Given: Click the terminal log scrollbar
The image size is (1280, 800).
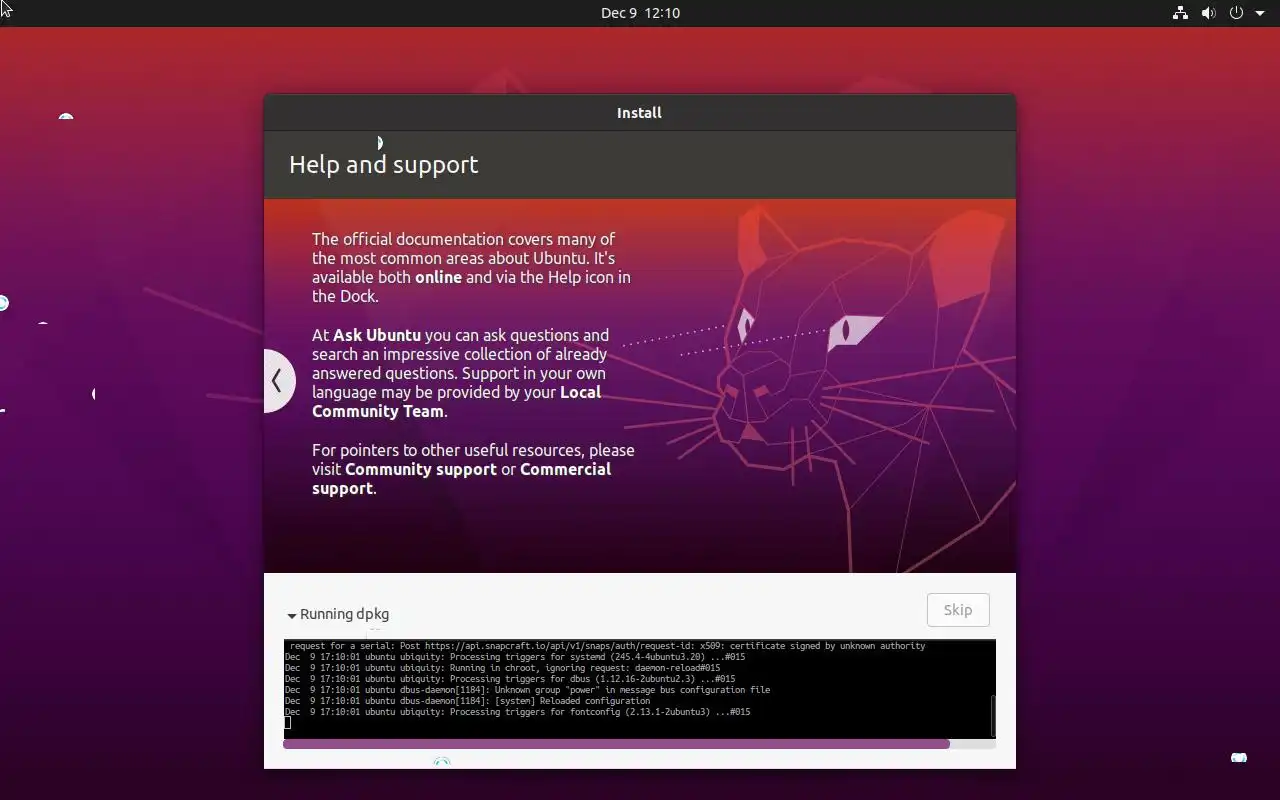Looking at the screenshot, I should coord(992,714).
